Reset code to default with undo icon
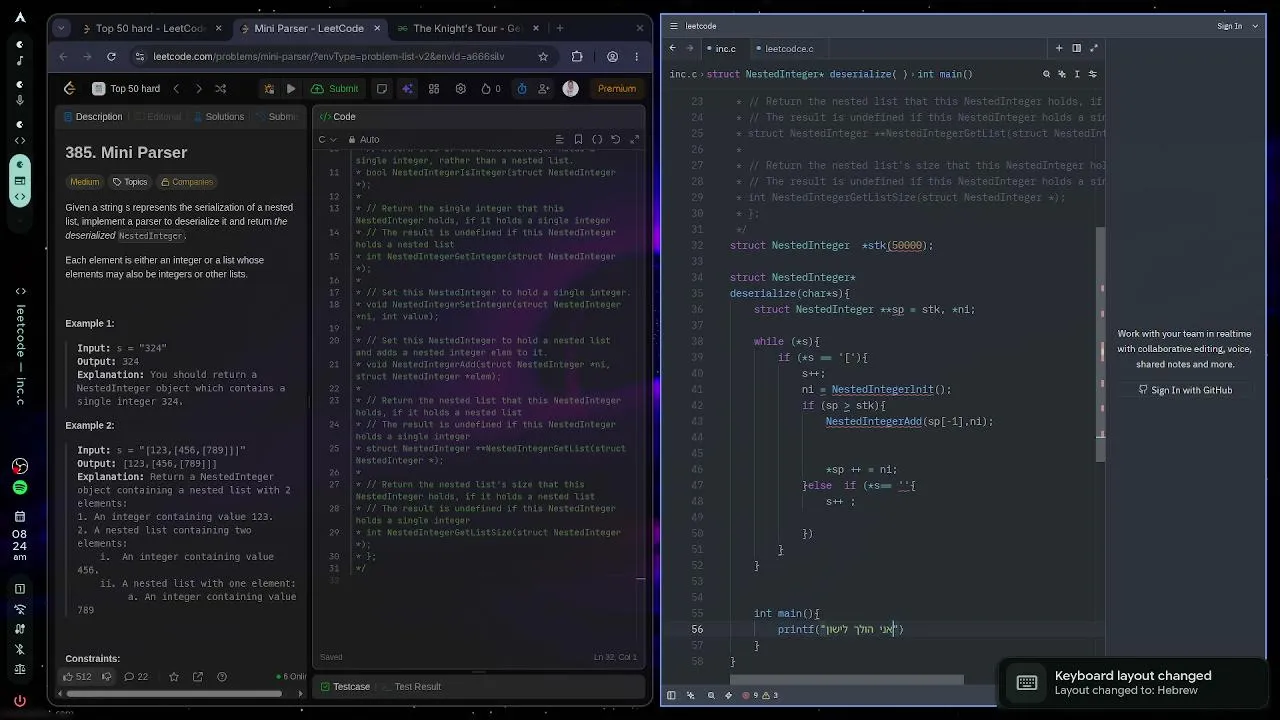 pyautogui.click(x=616, y=139)
